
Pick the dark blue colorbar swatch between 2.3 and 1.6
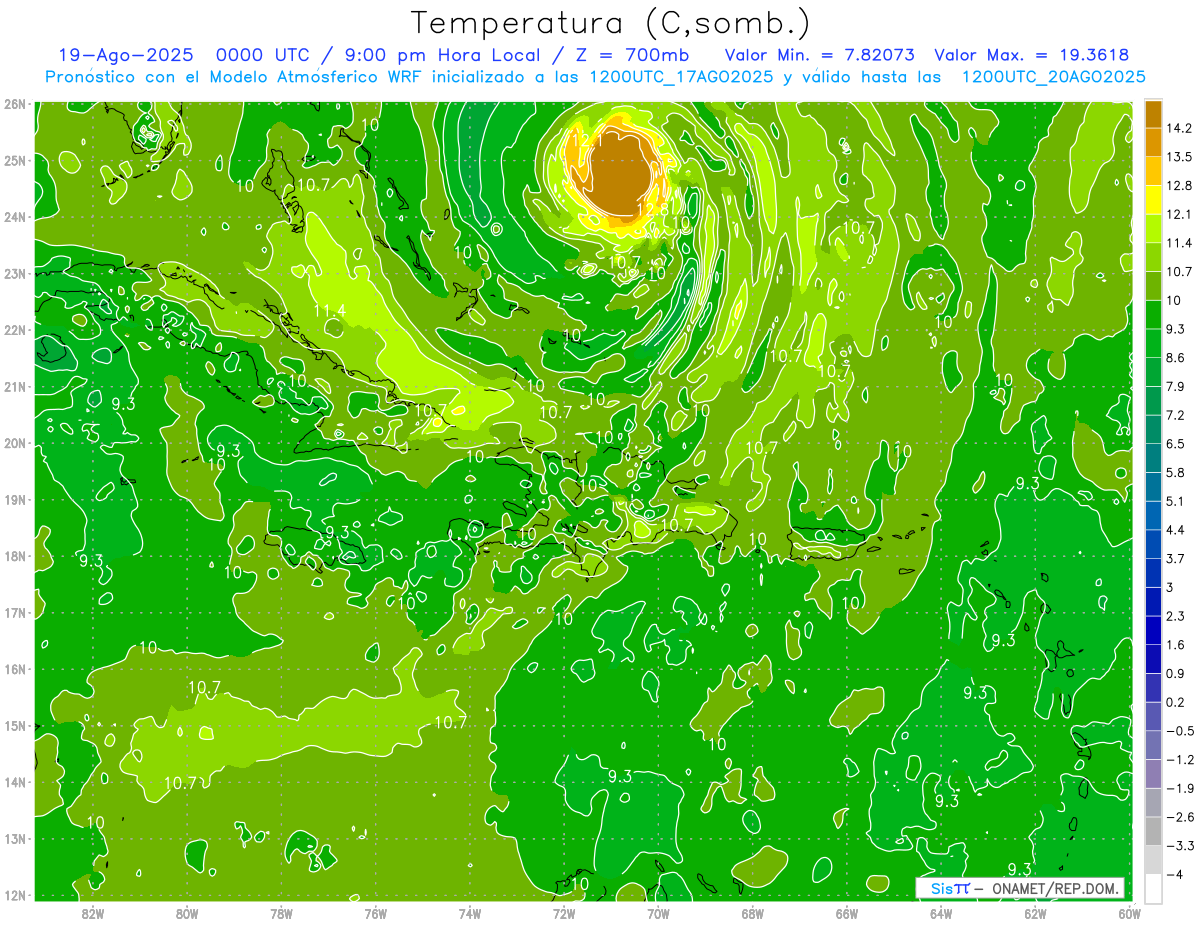point(1153,631)
